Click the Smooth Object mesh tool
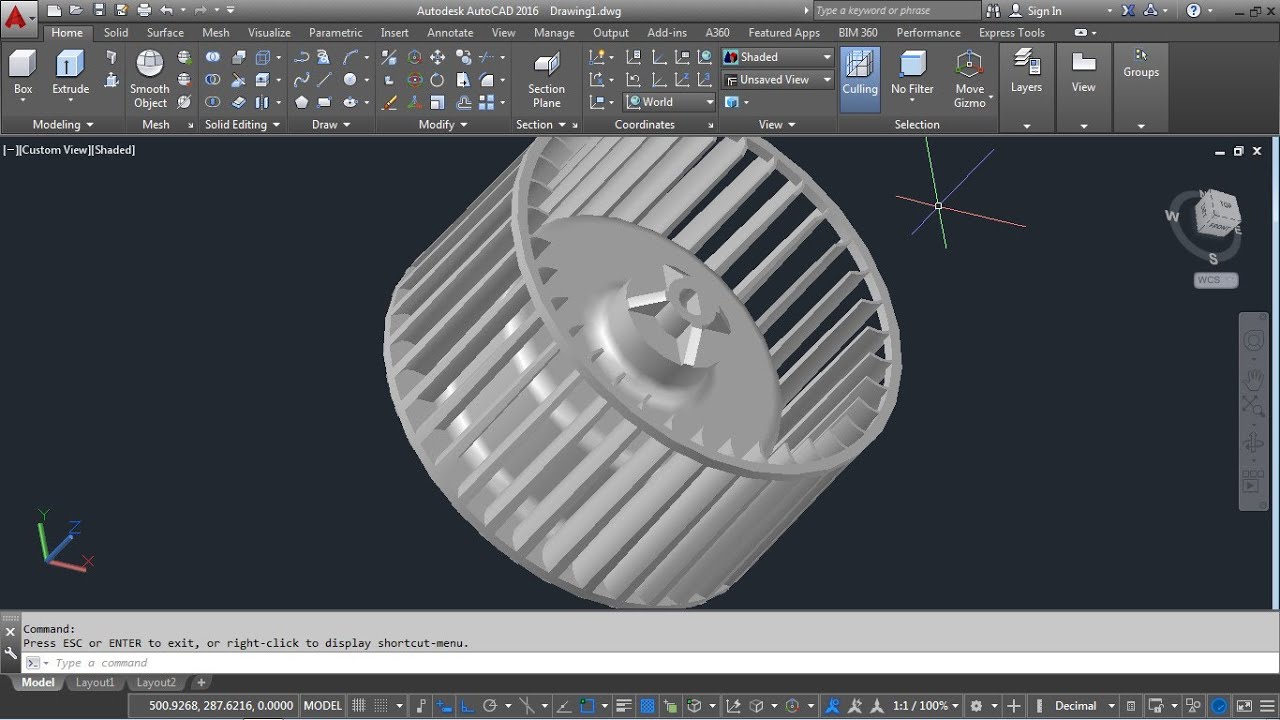 150,79
